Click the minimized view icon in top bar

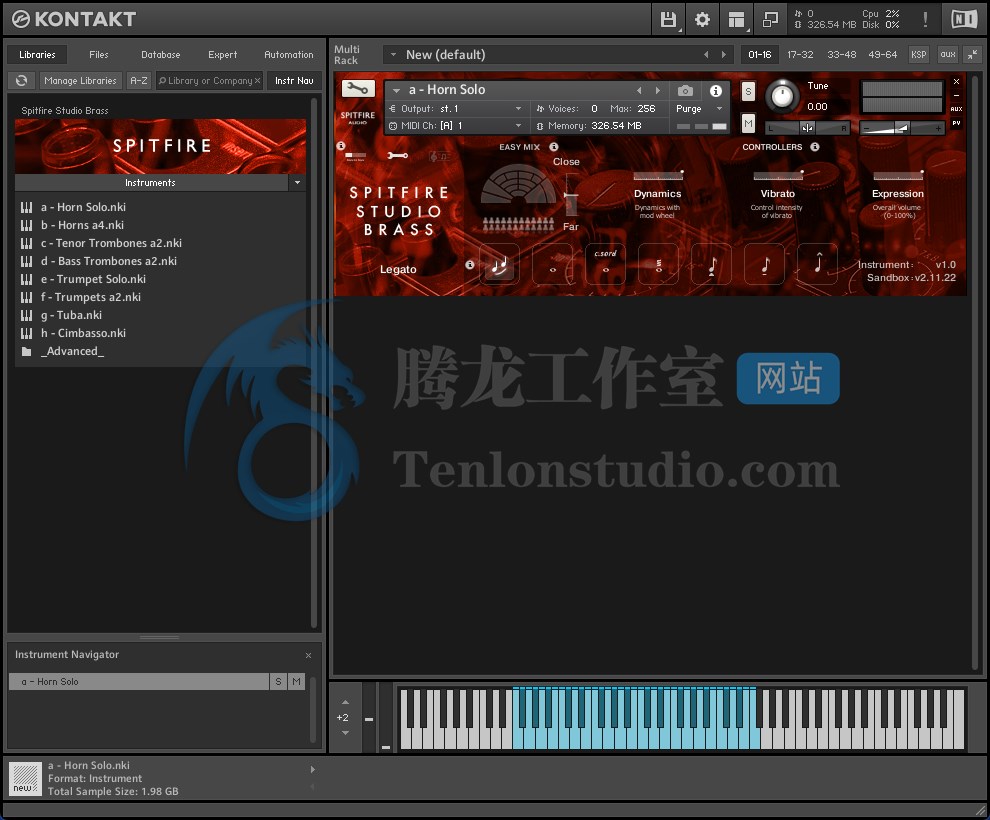770,20
